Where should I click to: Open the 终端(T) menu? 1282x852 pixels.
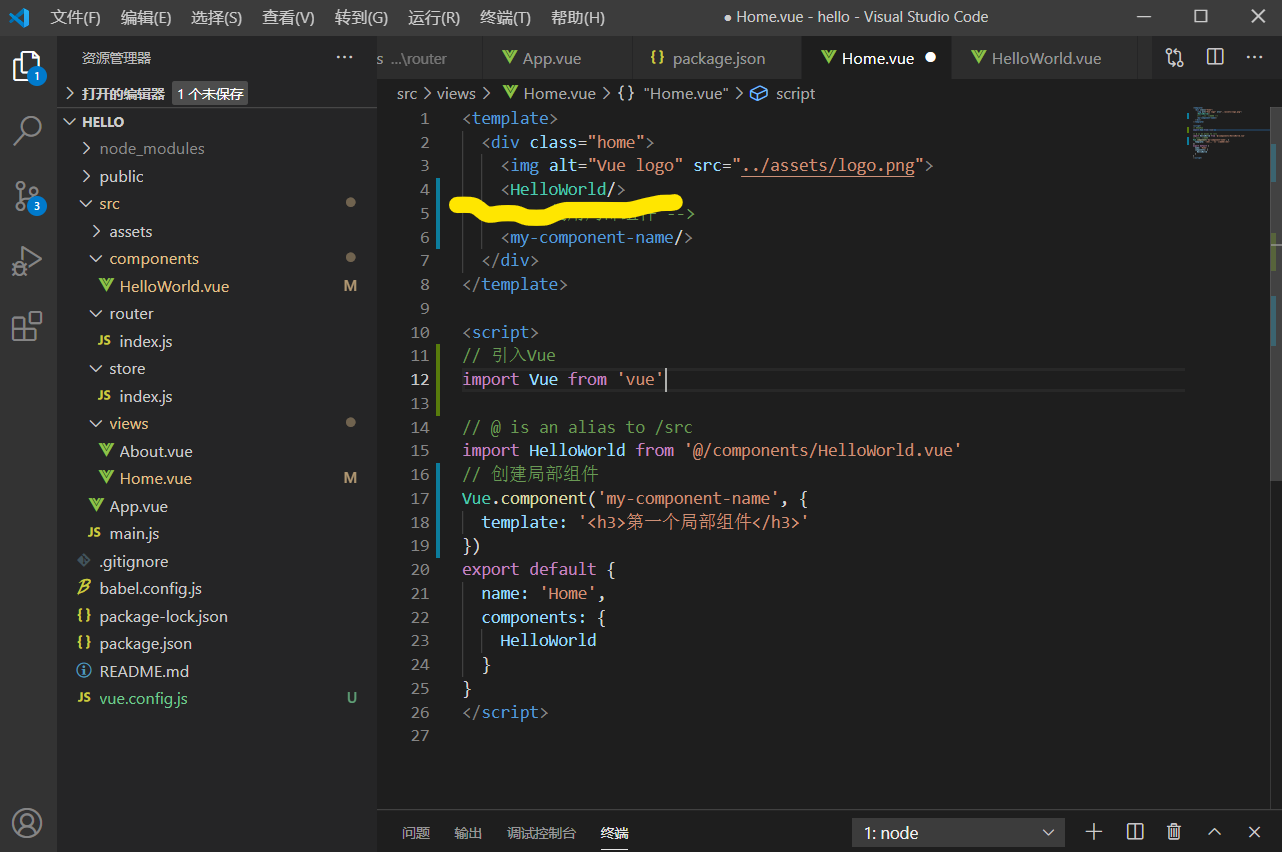(x=506, y=17)
